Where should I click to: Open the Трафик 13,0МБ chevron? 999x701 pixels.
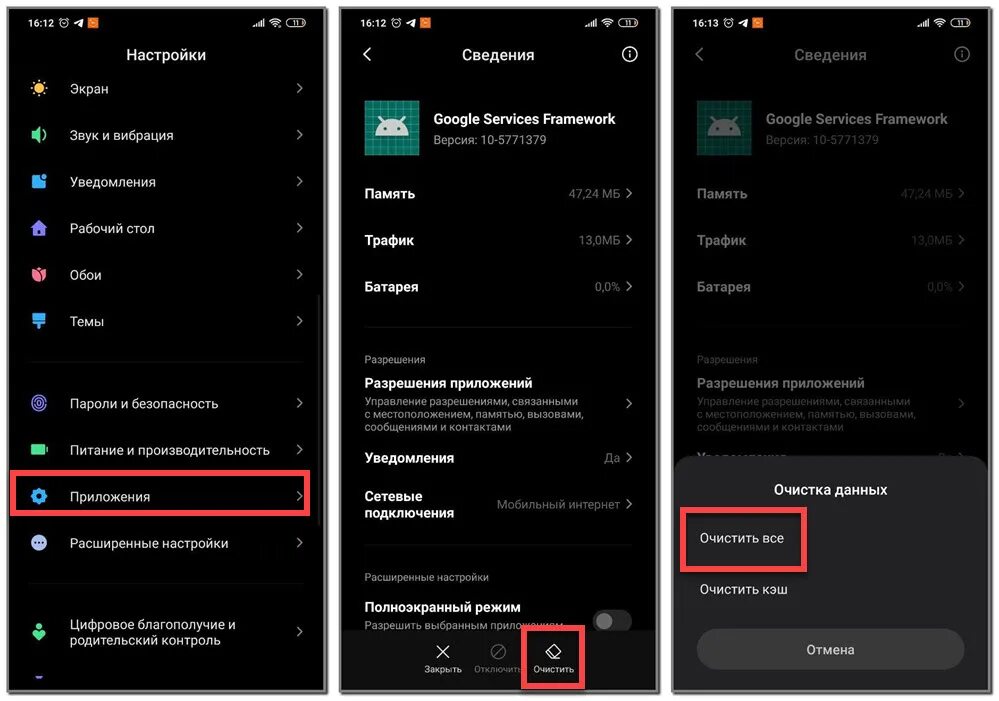point(629,240)
